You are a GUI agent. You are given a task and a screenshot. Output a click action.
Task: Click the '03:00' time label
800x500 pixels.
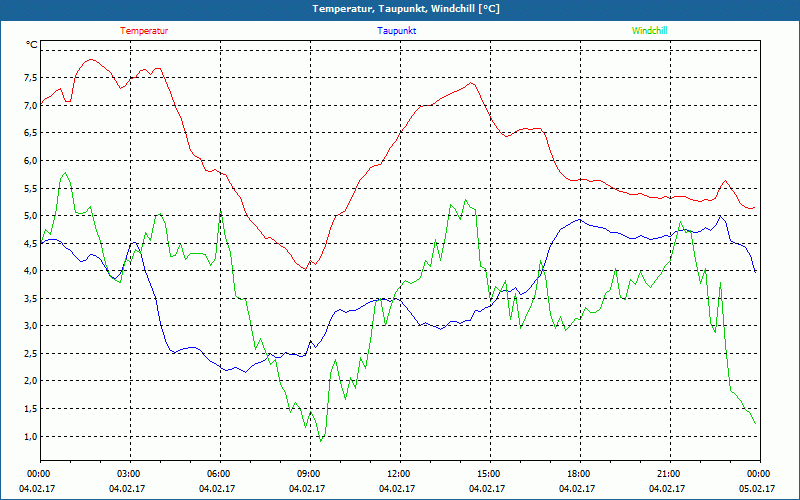point(131,474)
